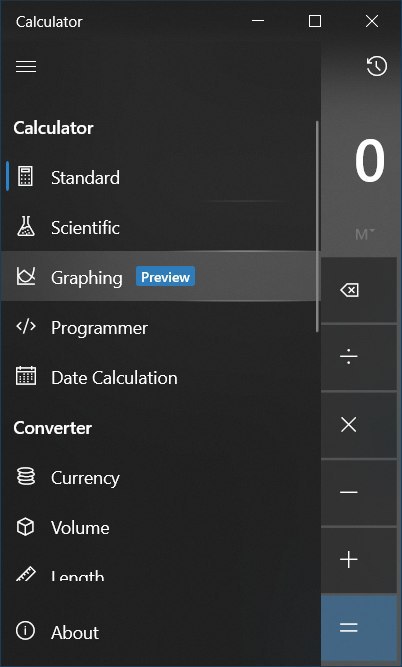The height and width of the screenshot is (667, 402).
Task: Click the Graphing chart icon
Action: point(26,276)
